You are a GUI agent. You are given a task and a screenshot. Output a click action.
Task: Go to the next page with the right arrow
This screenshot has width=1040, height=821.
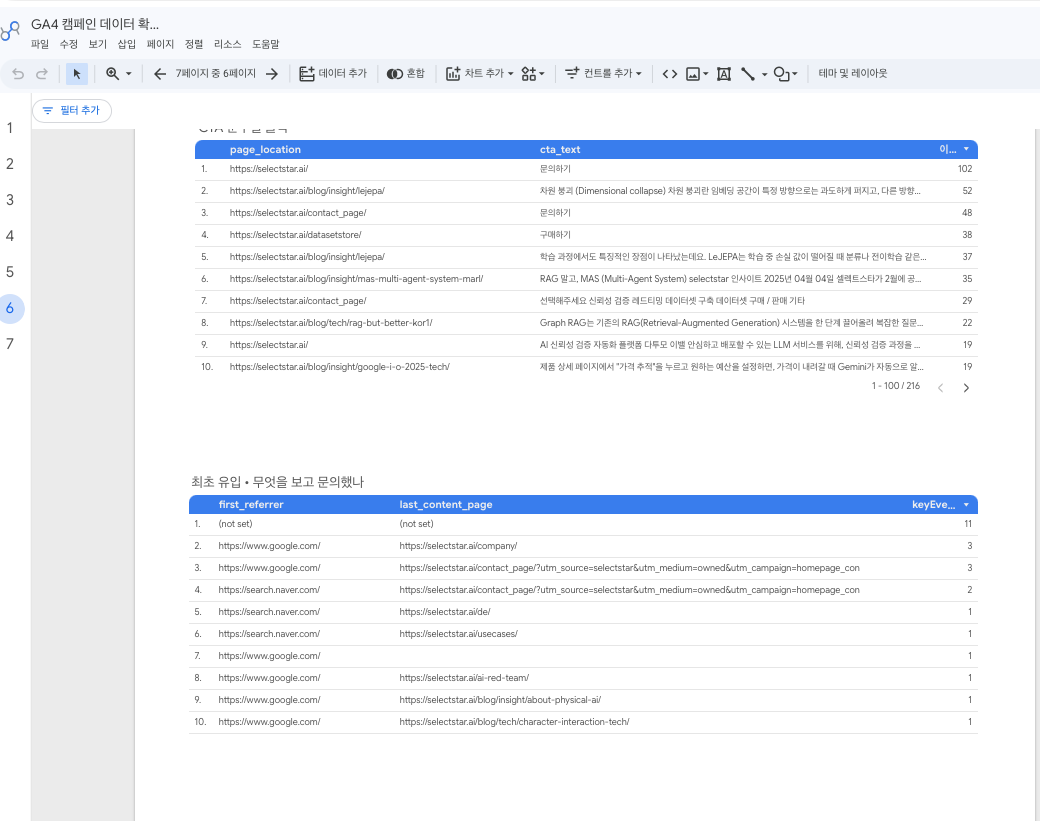coord(272,74)
